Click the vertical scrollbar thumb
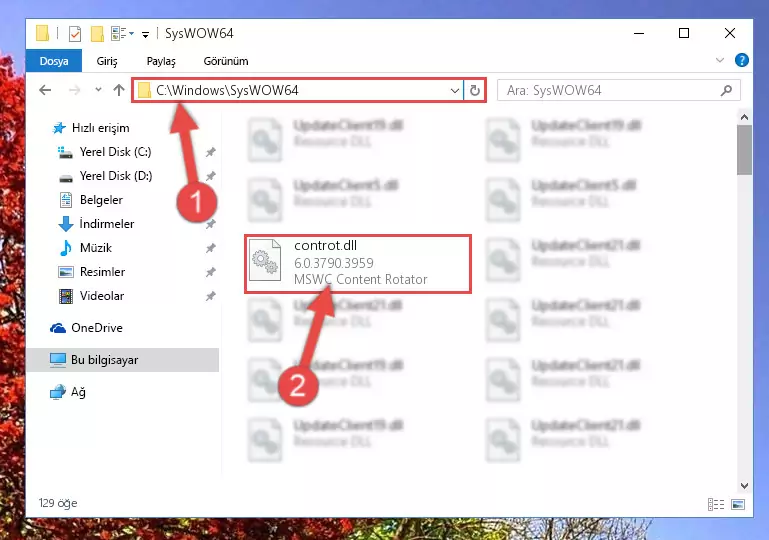This screenshot has height=540, width=769. [744, 150]
